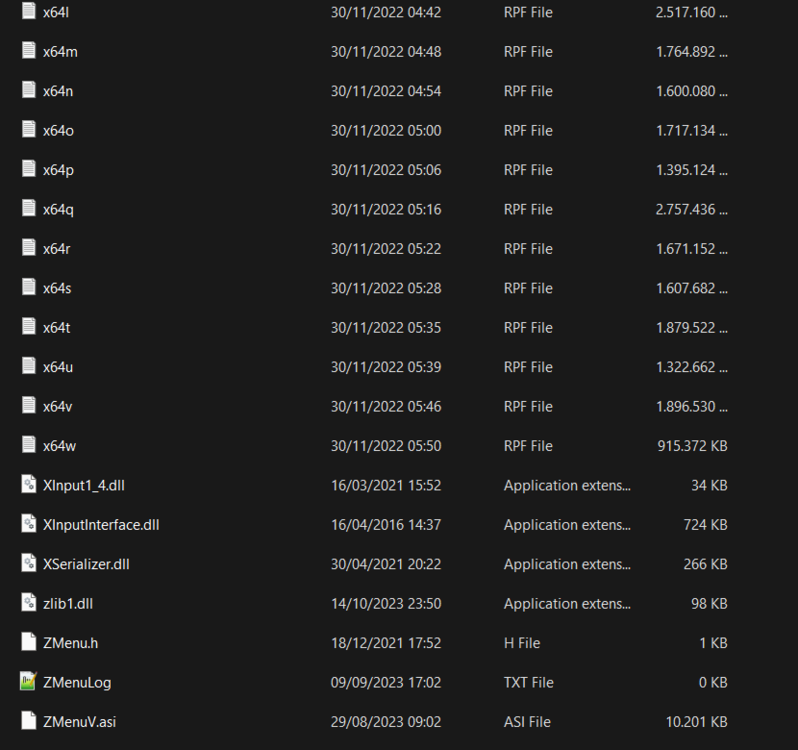Select the ZMenuLog text file icon
The height and width of the screenshot is (750, 798).
click(x=28, y=681)
